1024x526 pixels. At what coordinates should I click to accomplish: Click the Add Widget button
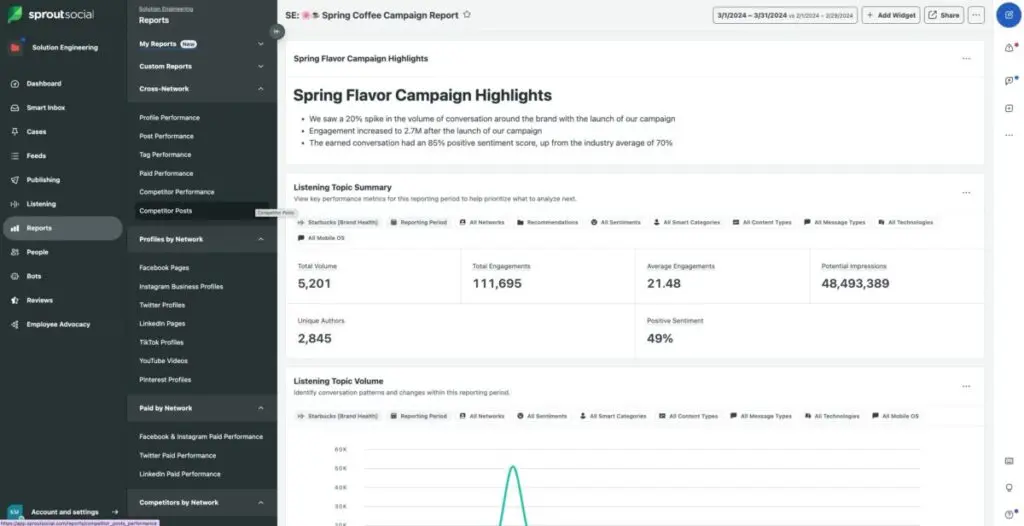890,15
